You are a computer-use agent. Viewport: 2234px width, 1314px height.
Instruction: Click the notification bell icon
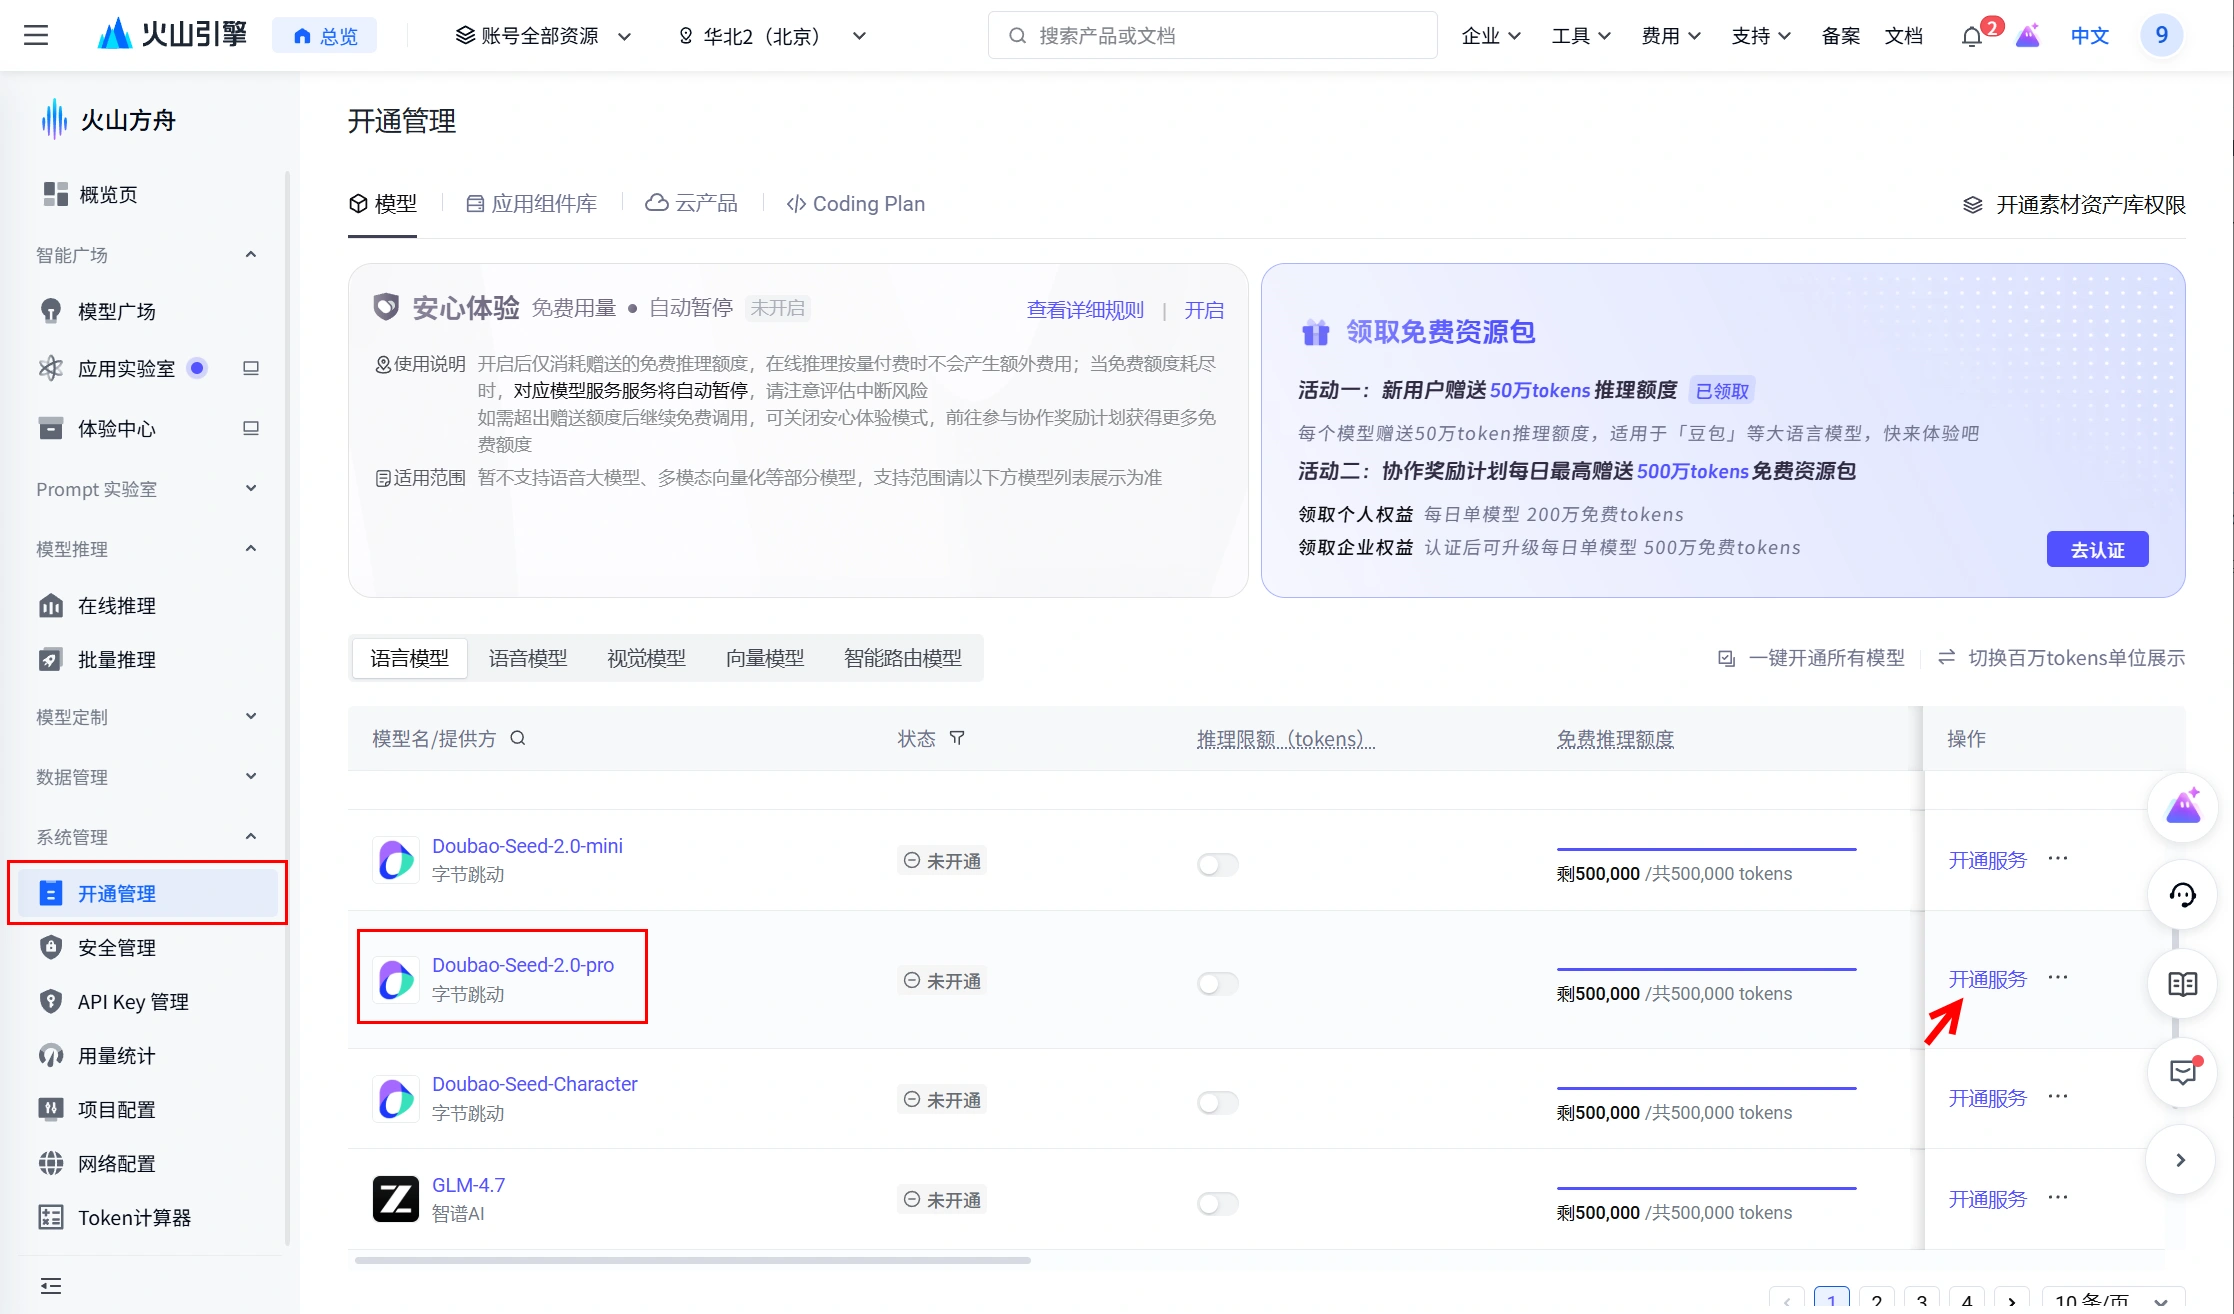pyautogui.click(x=1971, y=37)
